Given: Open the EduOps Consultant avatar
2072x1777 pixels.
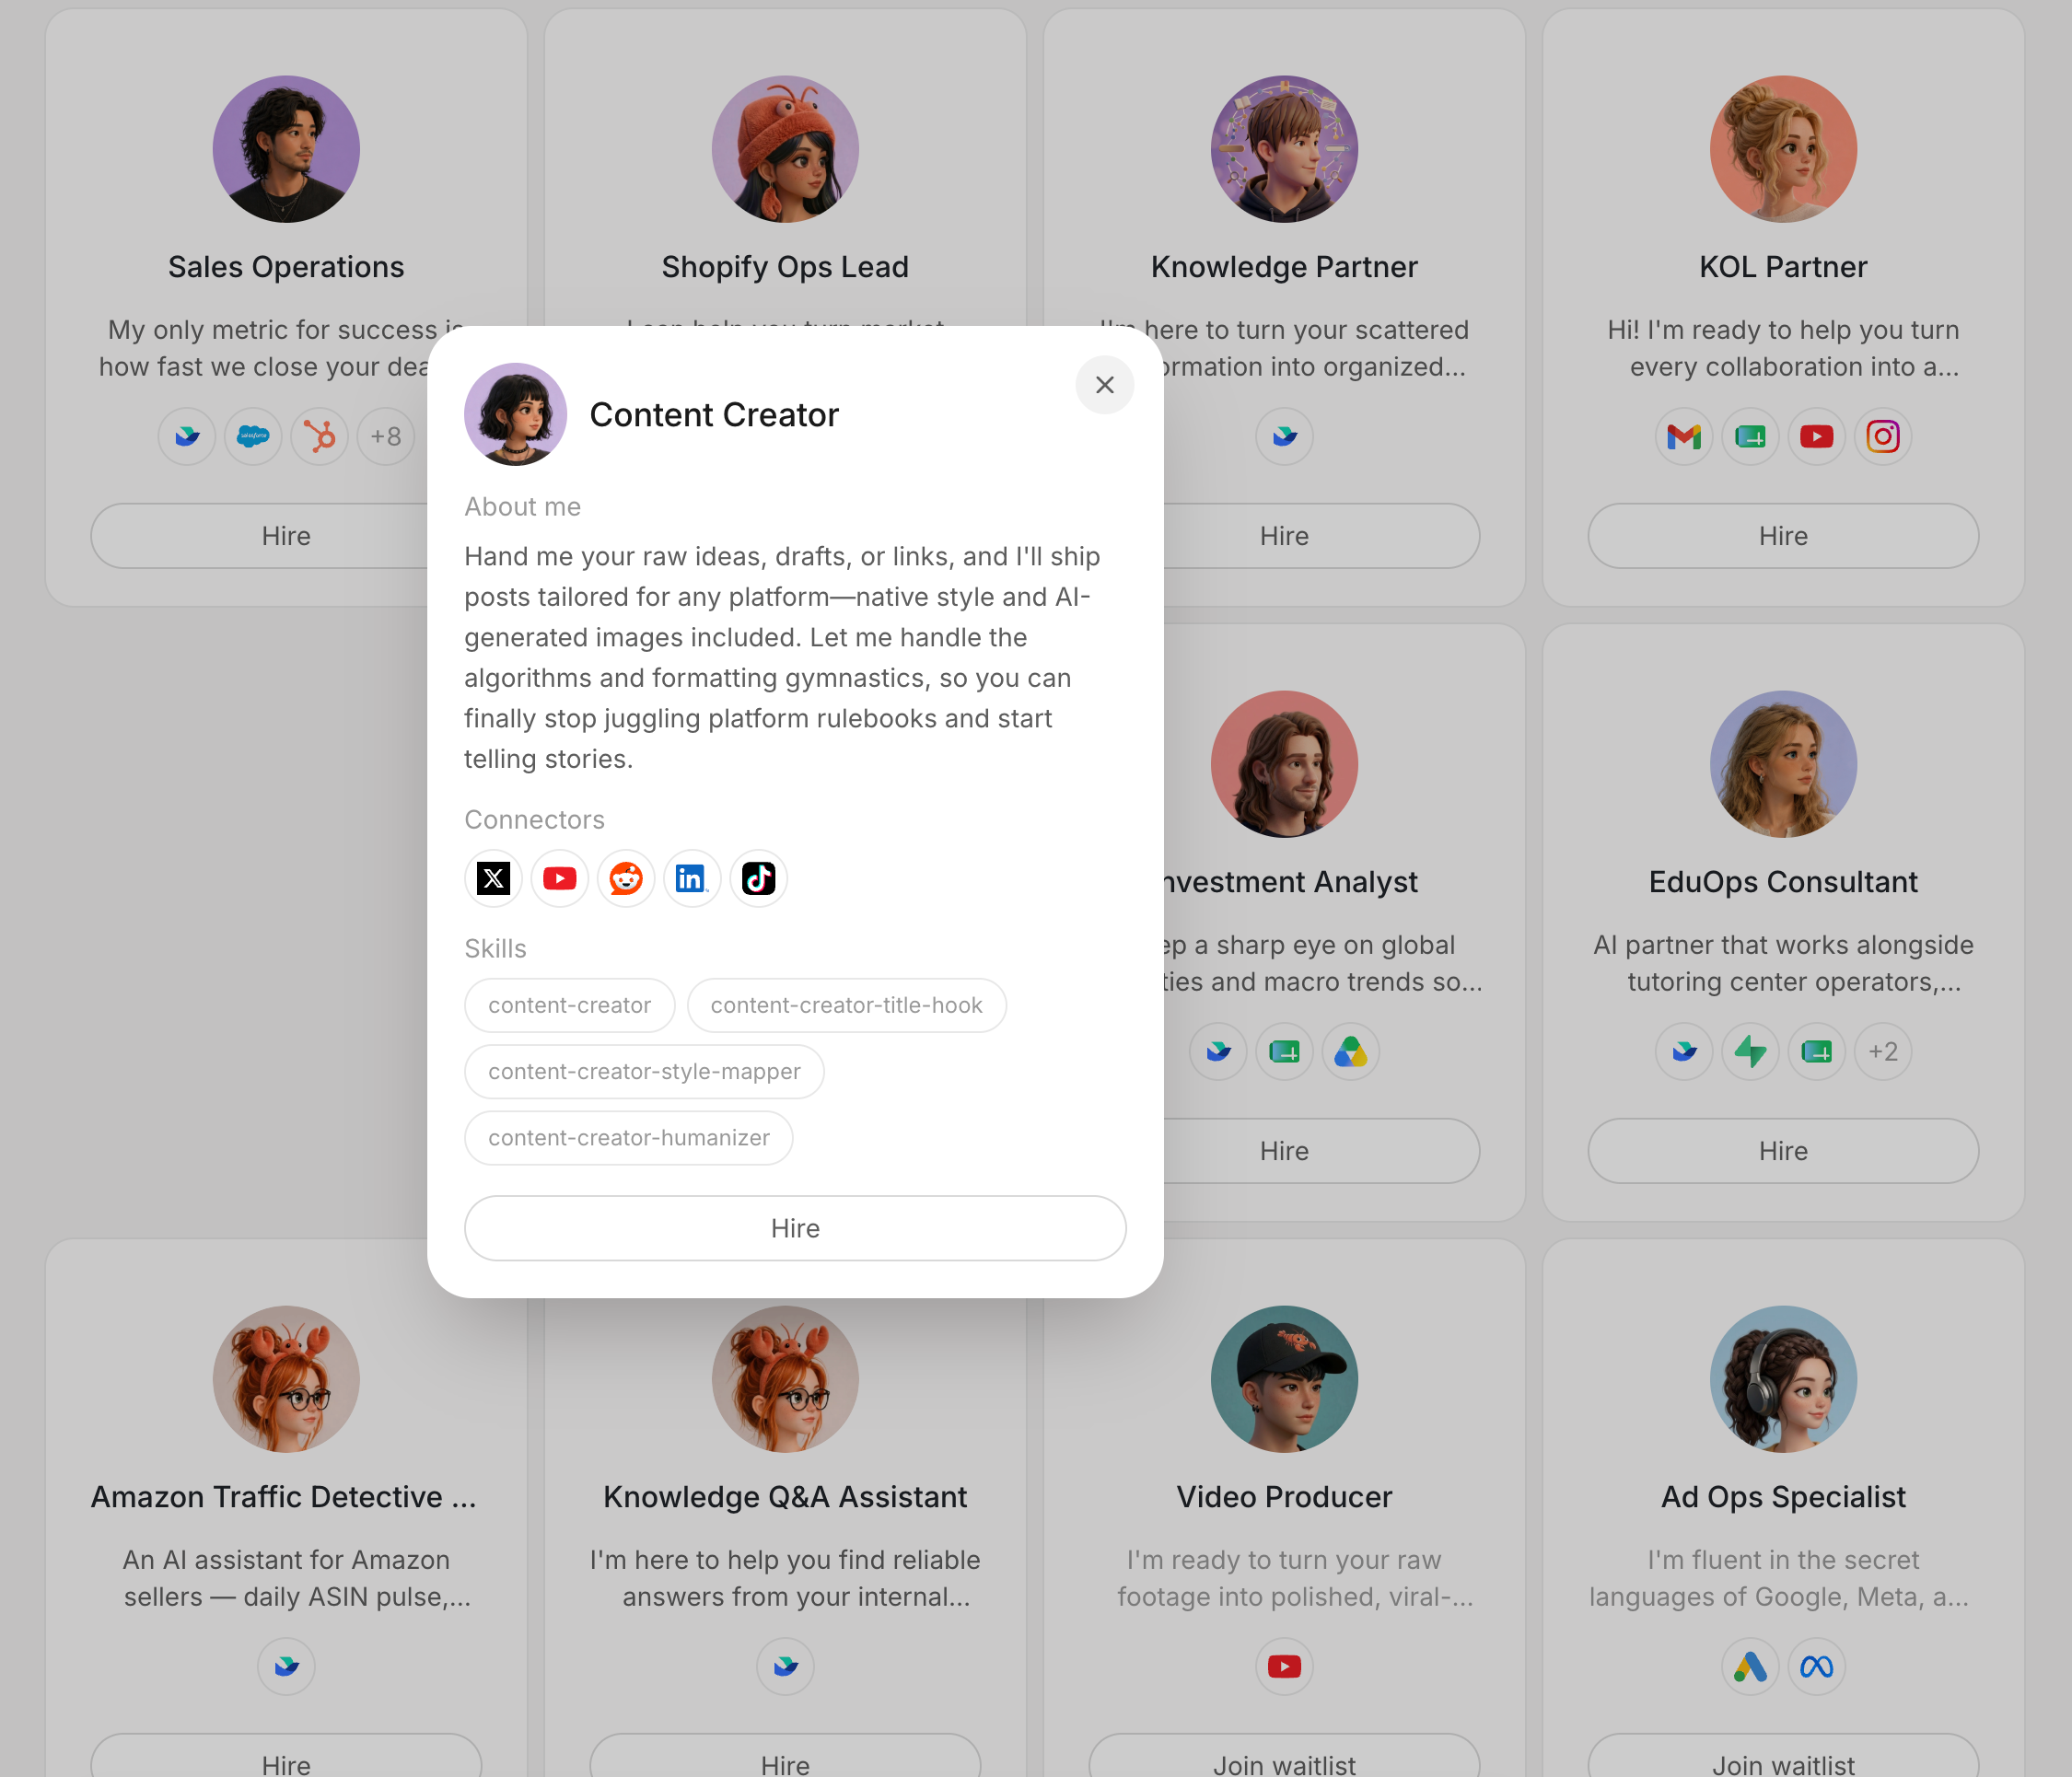Looking at the screenshot, I should [x=1783, y=764].
